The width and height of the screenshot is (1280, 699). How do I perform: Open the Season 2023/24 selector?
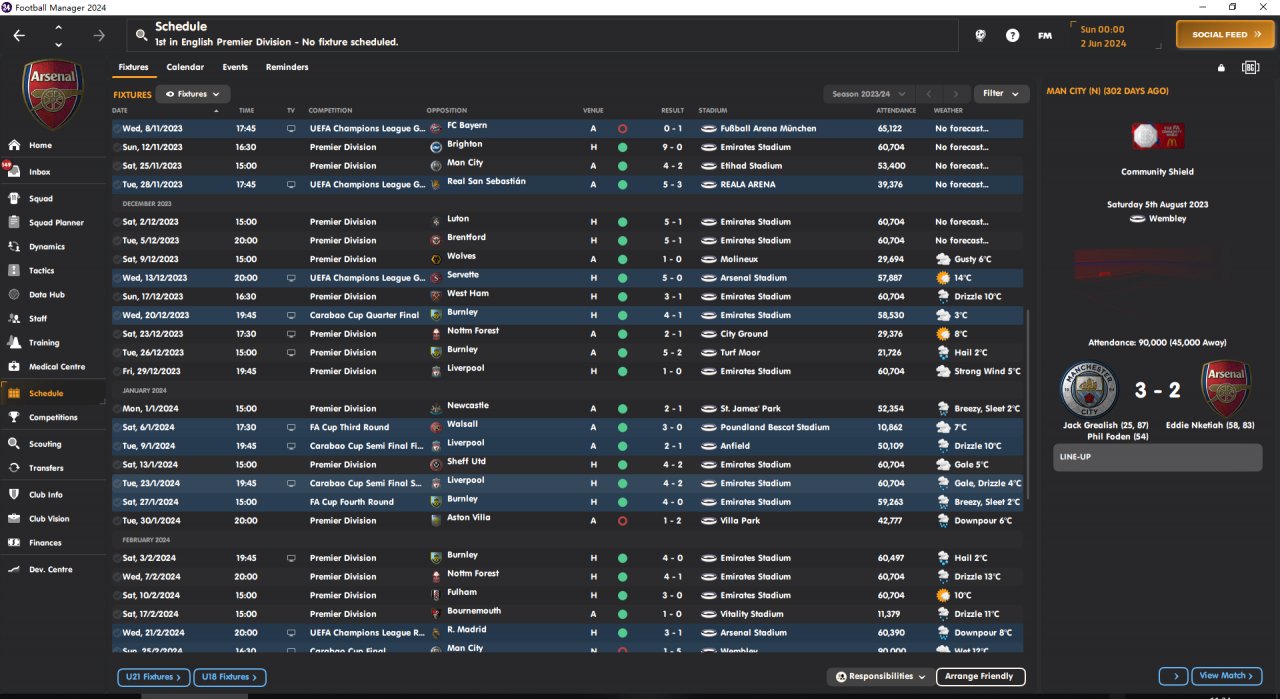tap(867, 94)
